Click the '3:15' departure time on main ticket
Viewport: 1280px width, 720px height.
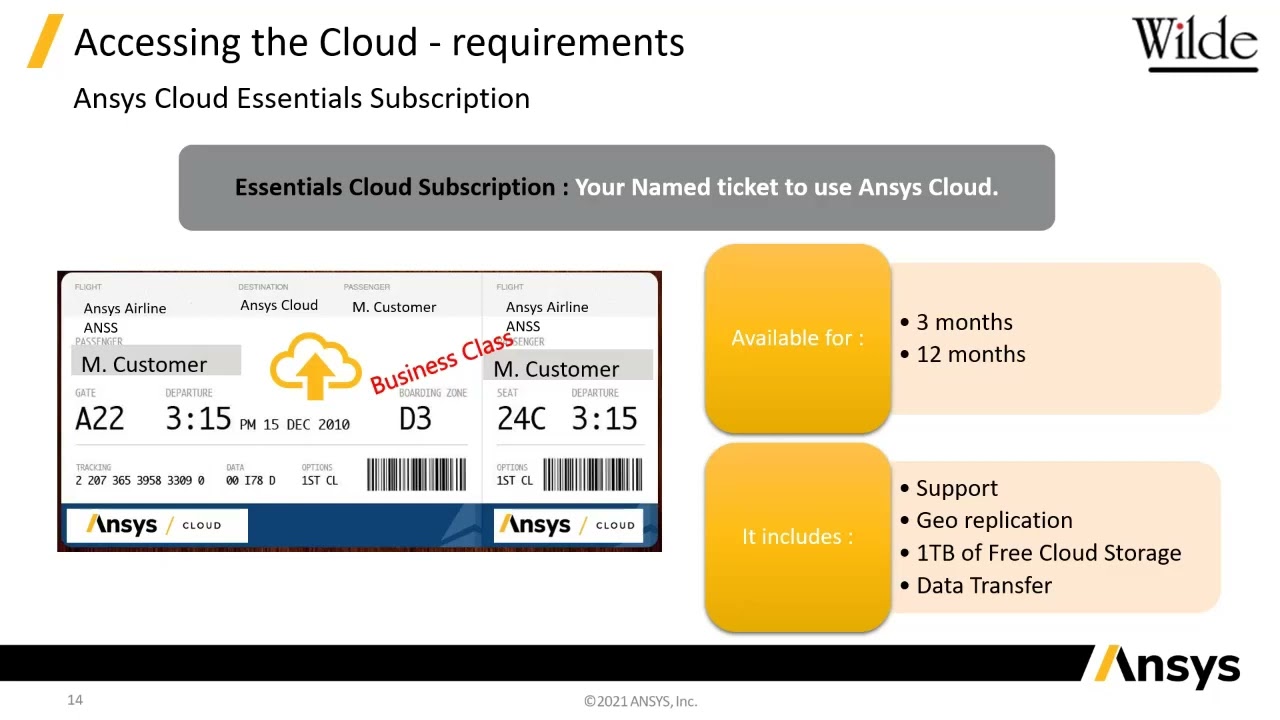[198, 418]
